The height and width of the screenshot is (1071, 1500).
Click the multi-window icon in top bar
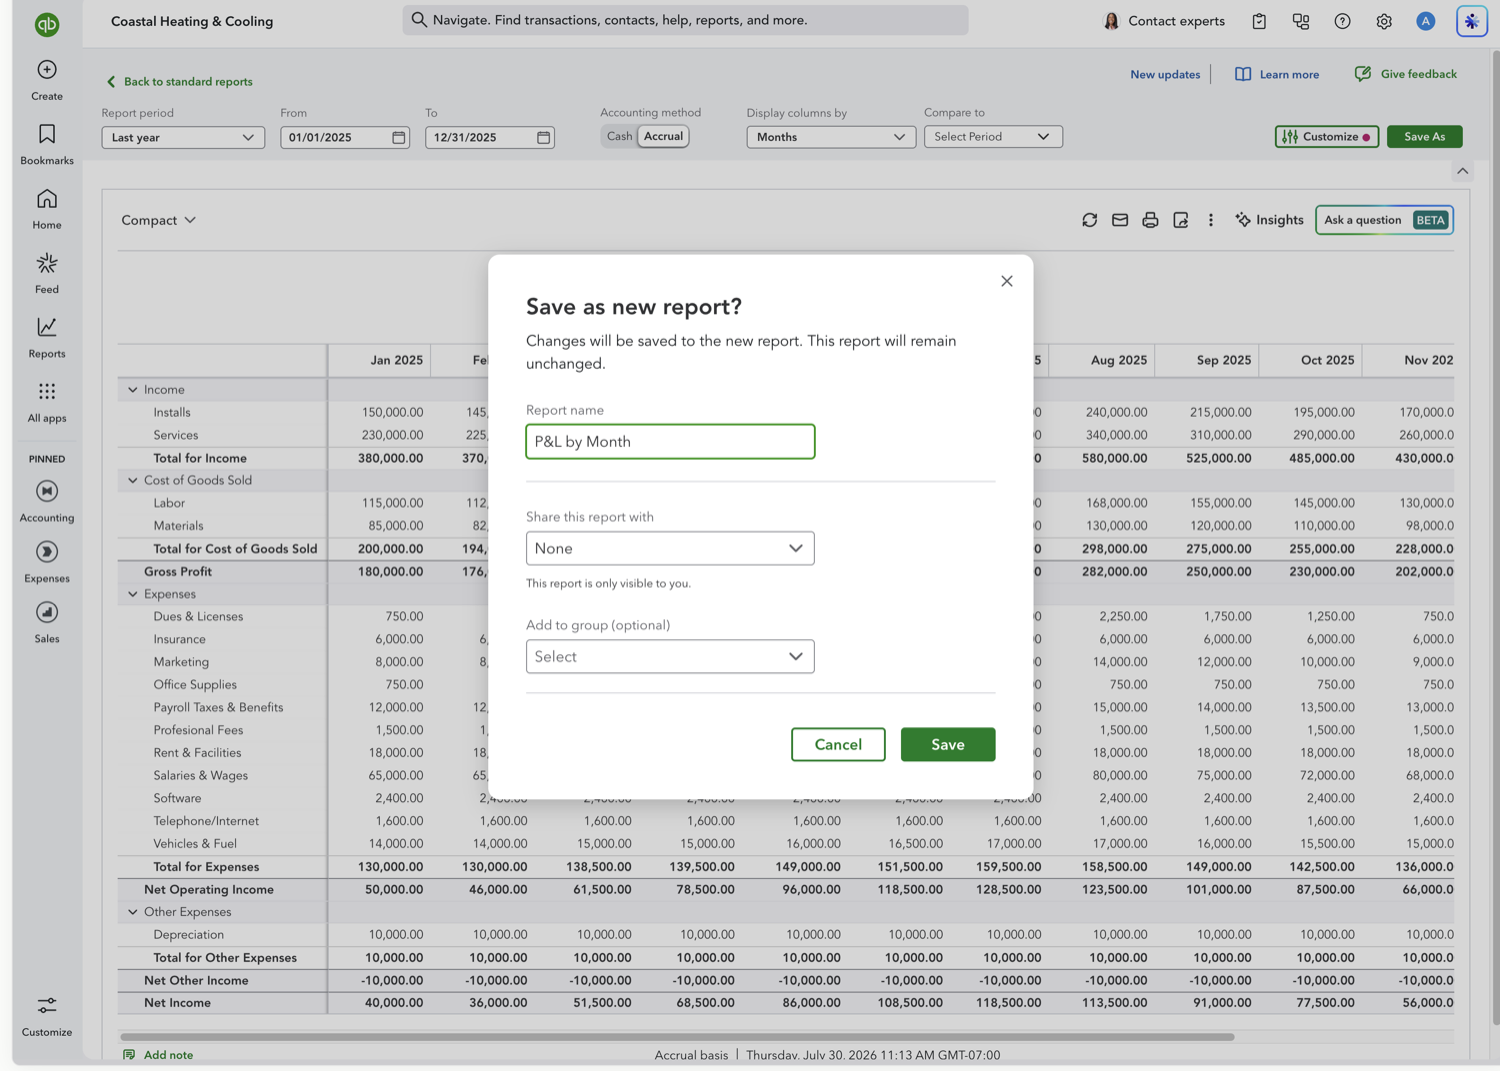(1301, 21)
